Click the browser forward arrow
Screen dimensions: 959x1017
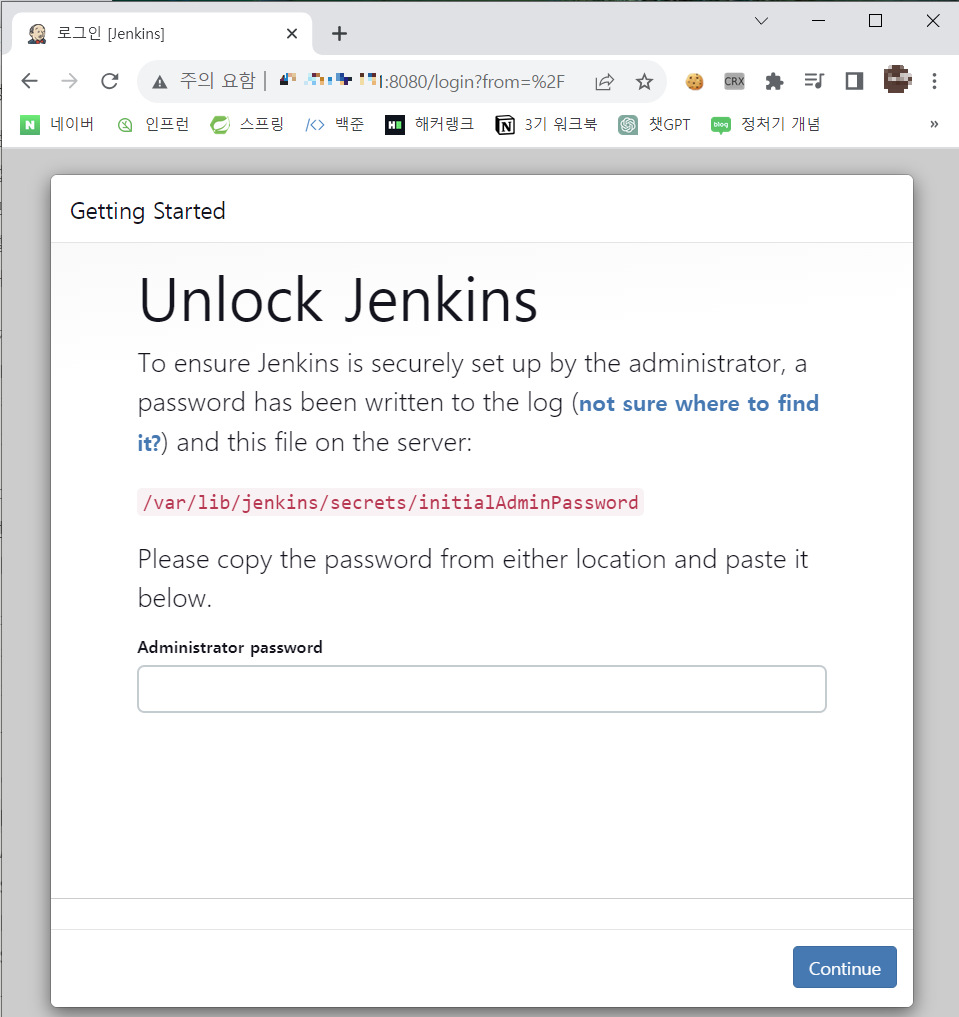(x=69, y=81)
